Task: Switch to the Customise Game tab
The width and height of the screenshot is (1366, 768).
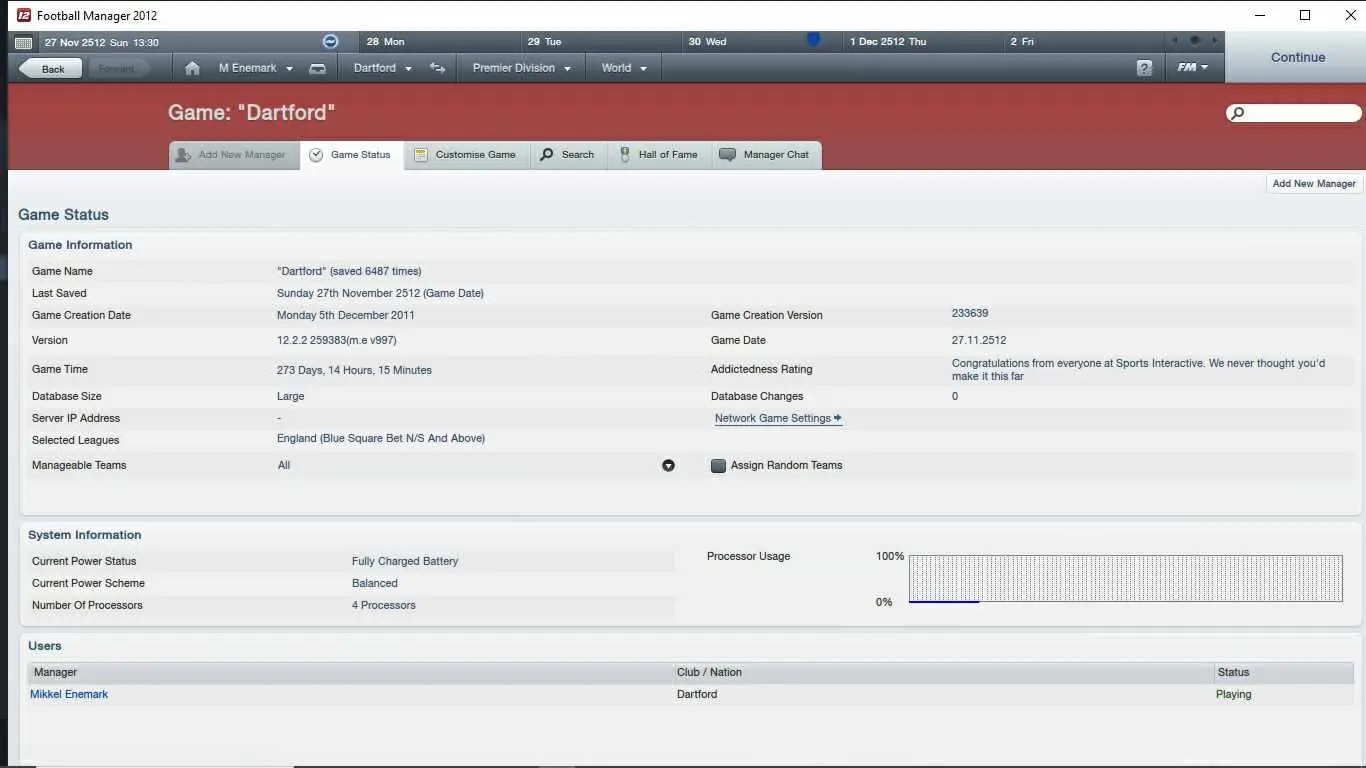Action: (466, 155)
